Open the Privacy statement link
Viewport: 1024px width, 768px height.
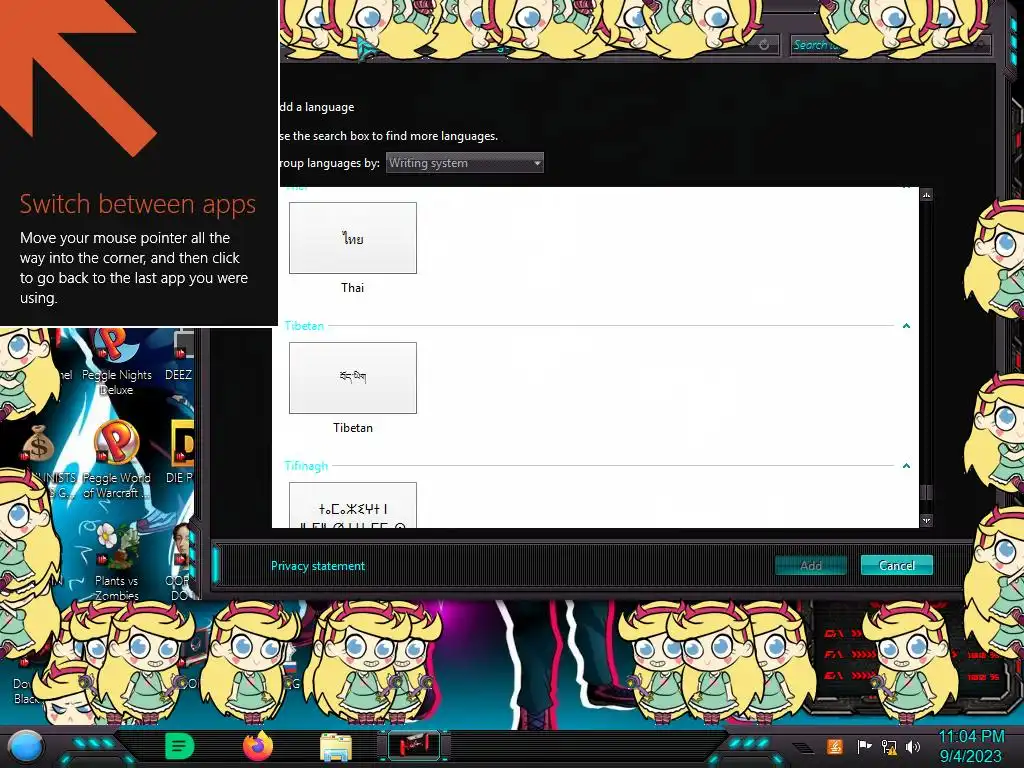(x=317, y=566)
